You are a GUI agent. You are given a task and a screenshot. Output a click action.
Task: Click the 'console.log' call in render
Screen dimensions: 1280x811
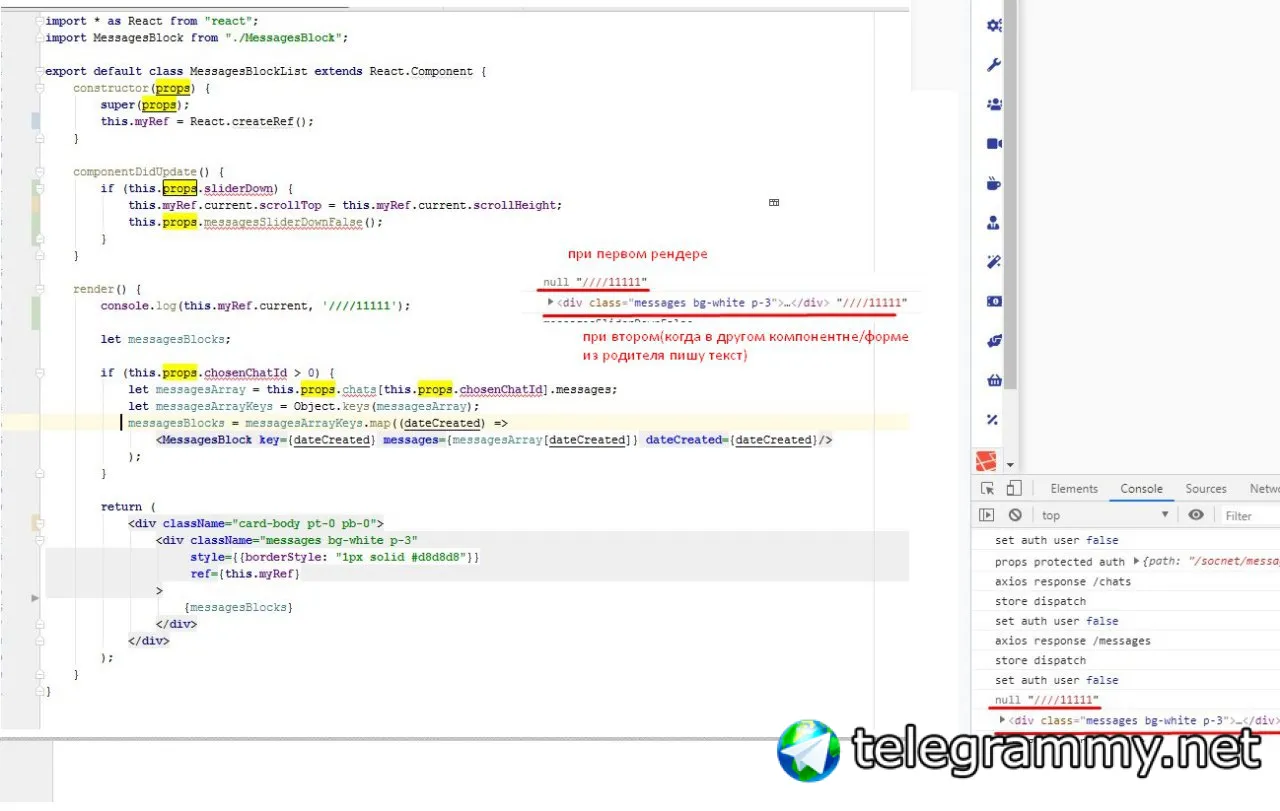[x=138, y=306]
